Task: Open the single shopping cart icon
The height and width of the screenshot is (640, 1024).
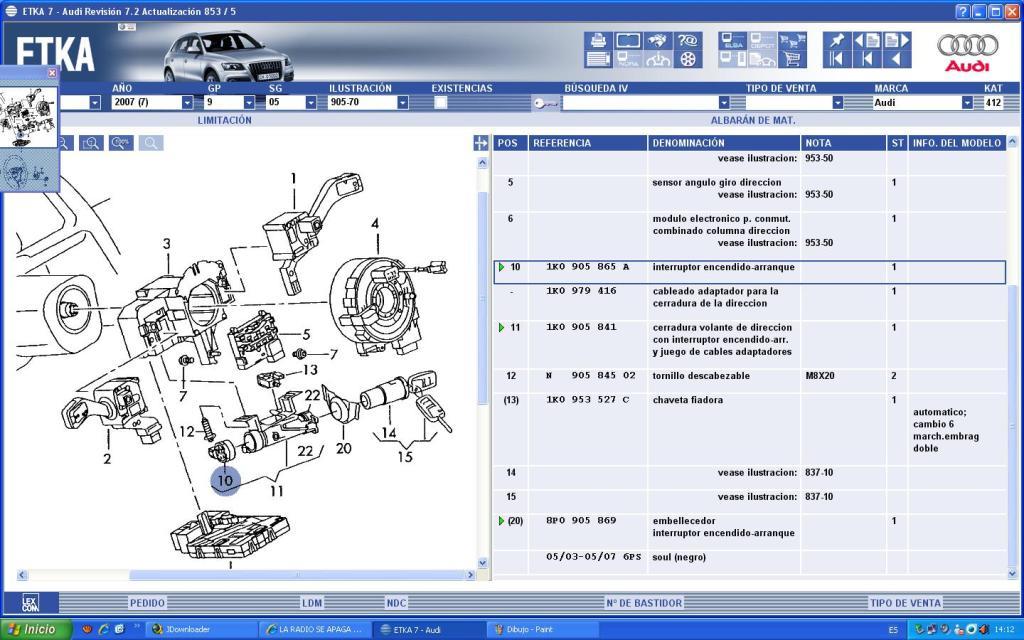Action: pos(792,59)
